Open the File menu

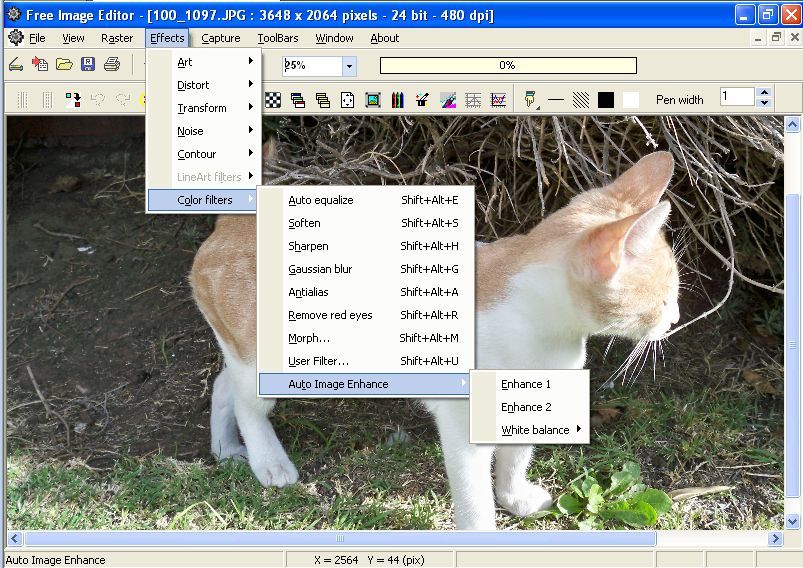(x=37, y=38)
